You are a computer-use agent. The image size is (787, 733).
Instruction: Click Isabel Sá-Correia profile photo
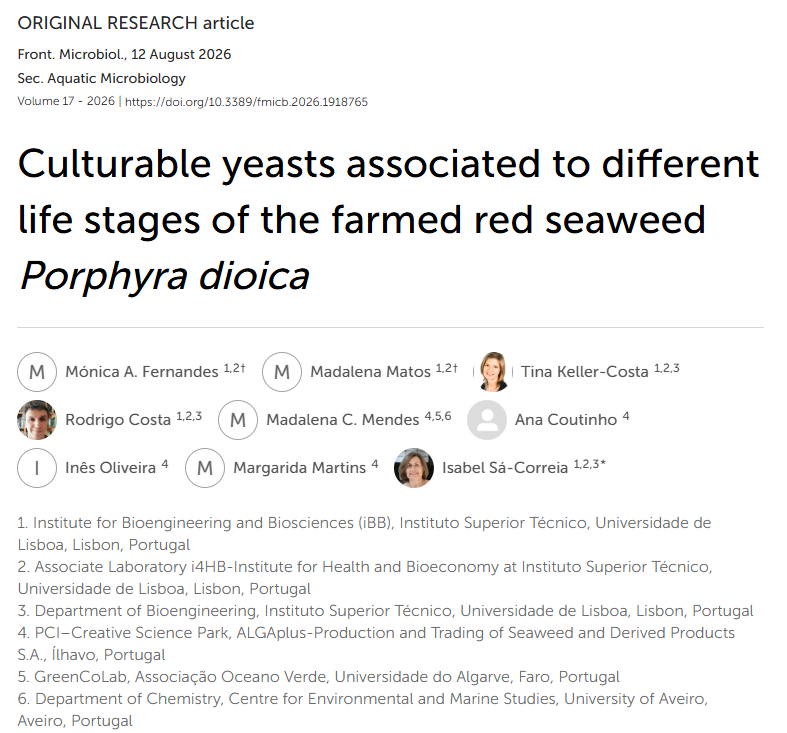pos(414,468)
